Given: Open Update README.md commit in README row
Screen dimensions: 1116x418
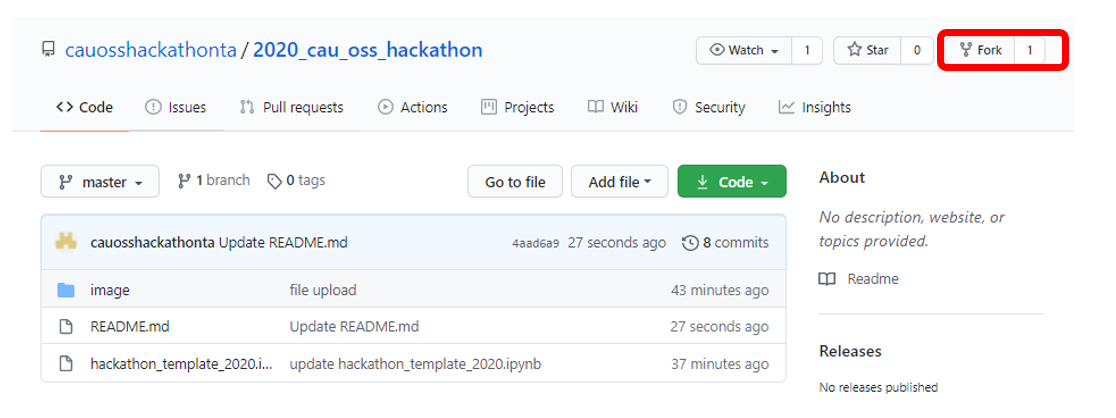Looking at the screenshot, I should [x=354, y=327].
